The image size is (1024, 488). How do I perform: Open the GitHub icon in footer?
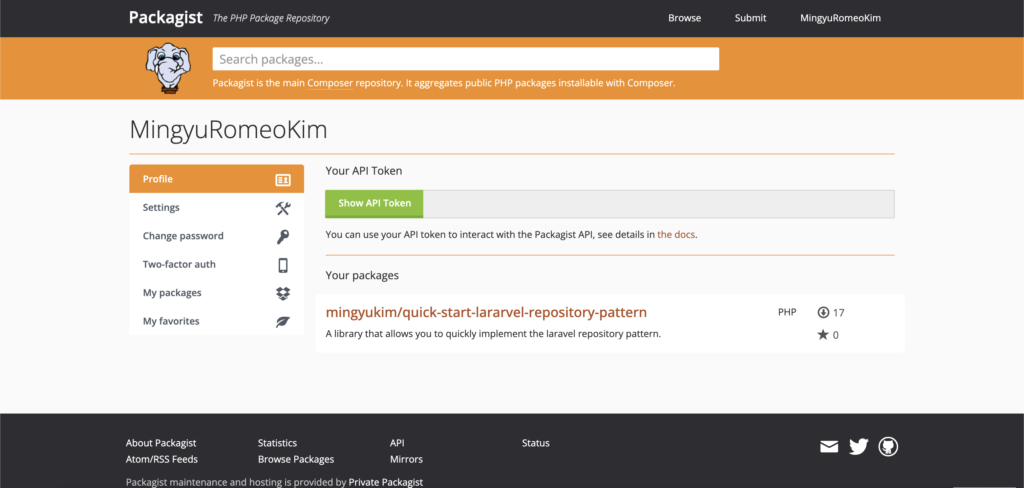(x=888, y=446)
